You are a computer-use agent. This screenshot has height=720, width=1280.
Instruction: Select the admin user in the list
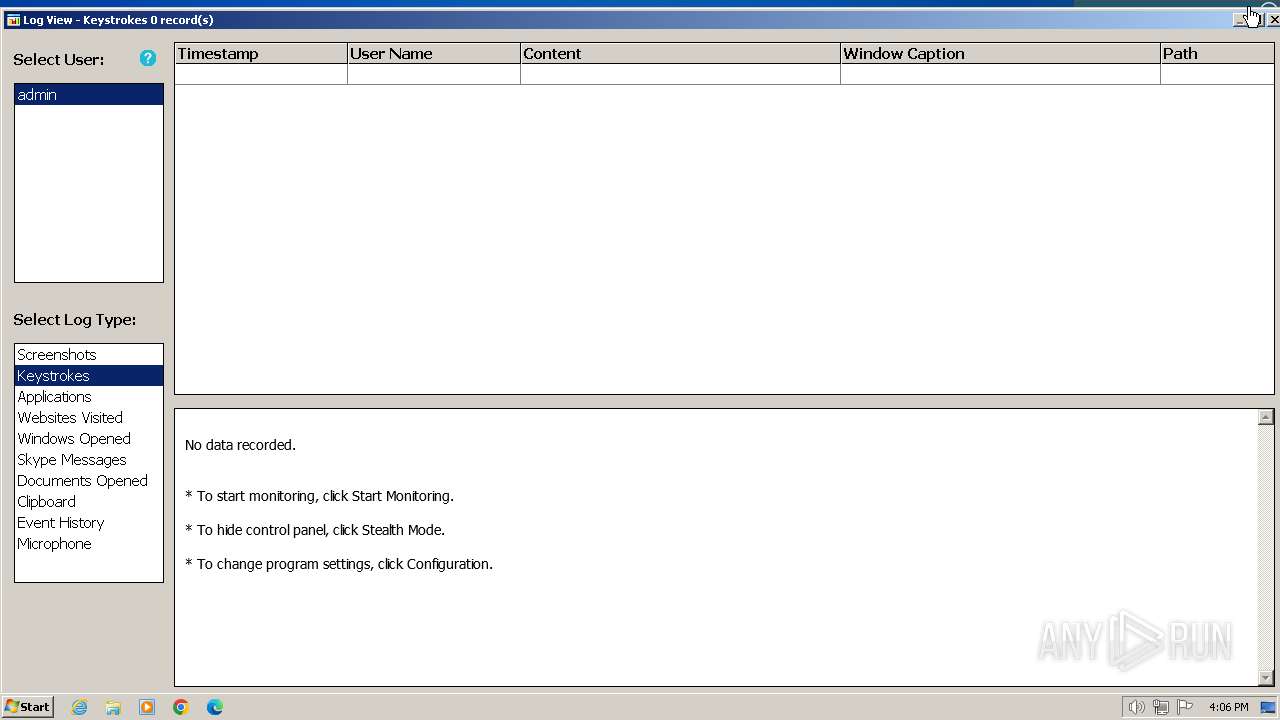pyautogui.click(x=89, y=95)
